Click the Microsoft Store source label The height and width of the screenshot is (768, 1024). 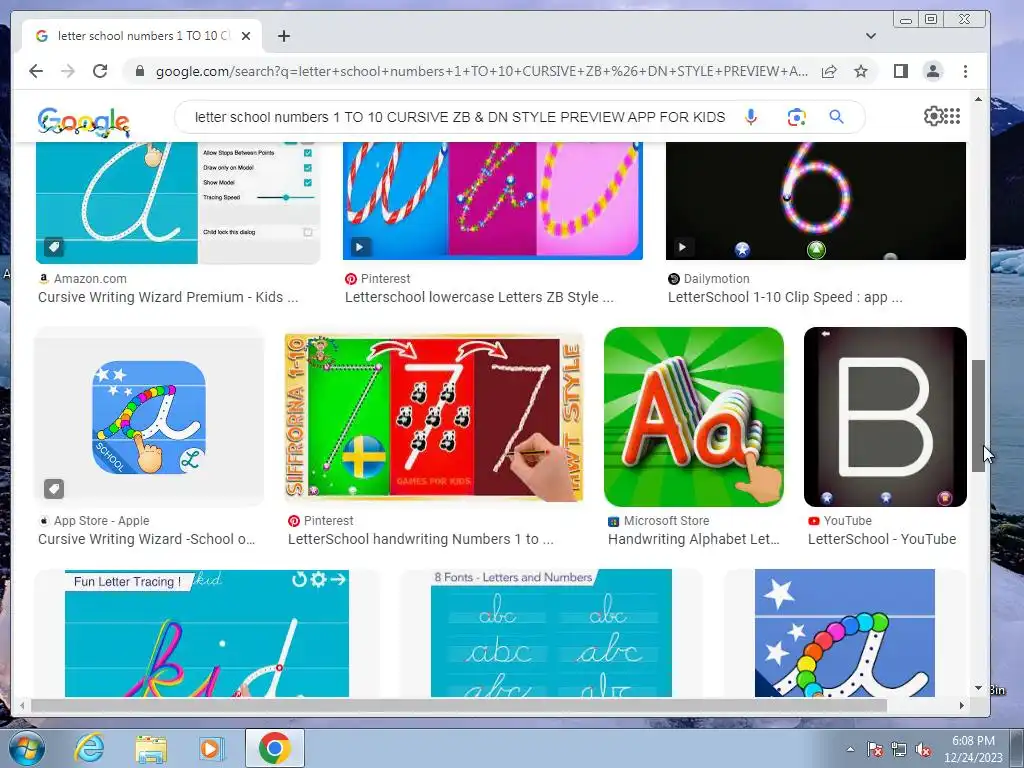click(x=666, y=521)
